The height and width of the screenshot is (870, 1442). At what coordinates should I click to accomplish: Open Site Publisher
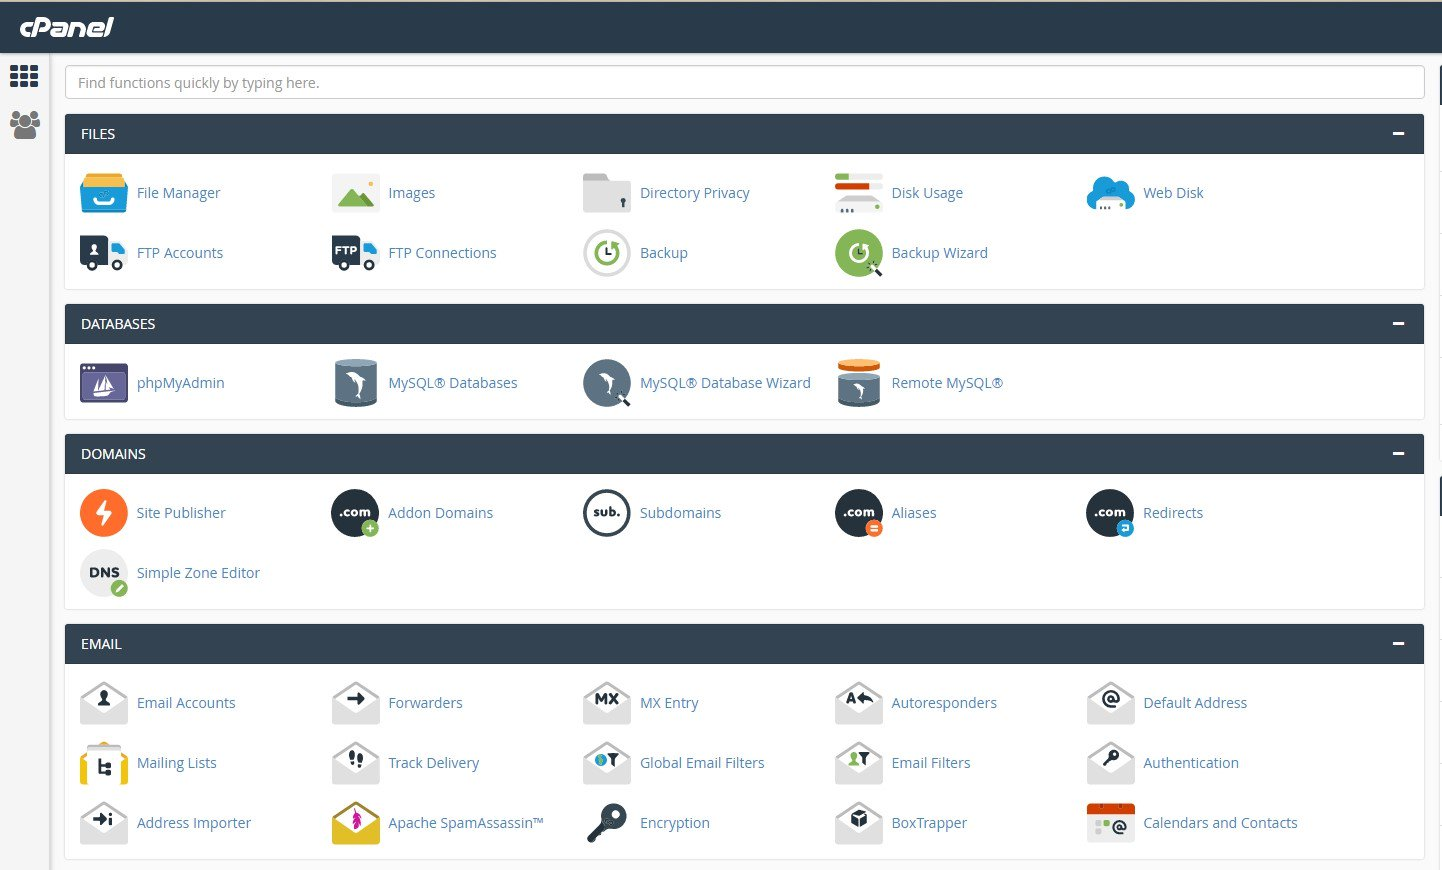[181, 512]
